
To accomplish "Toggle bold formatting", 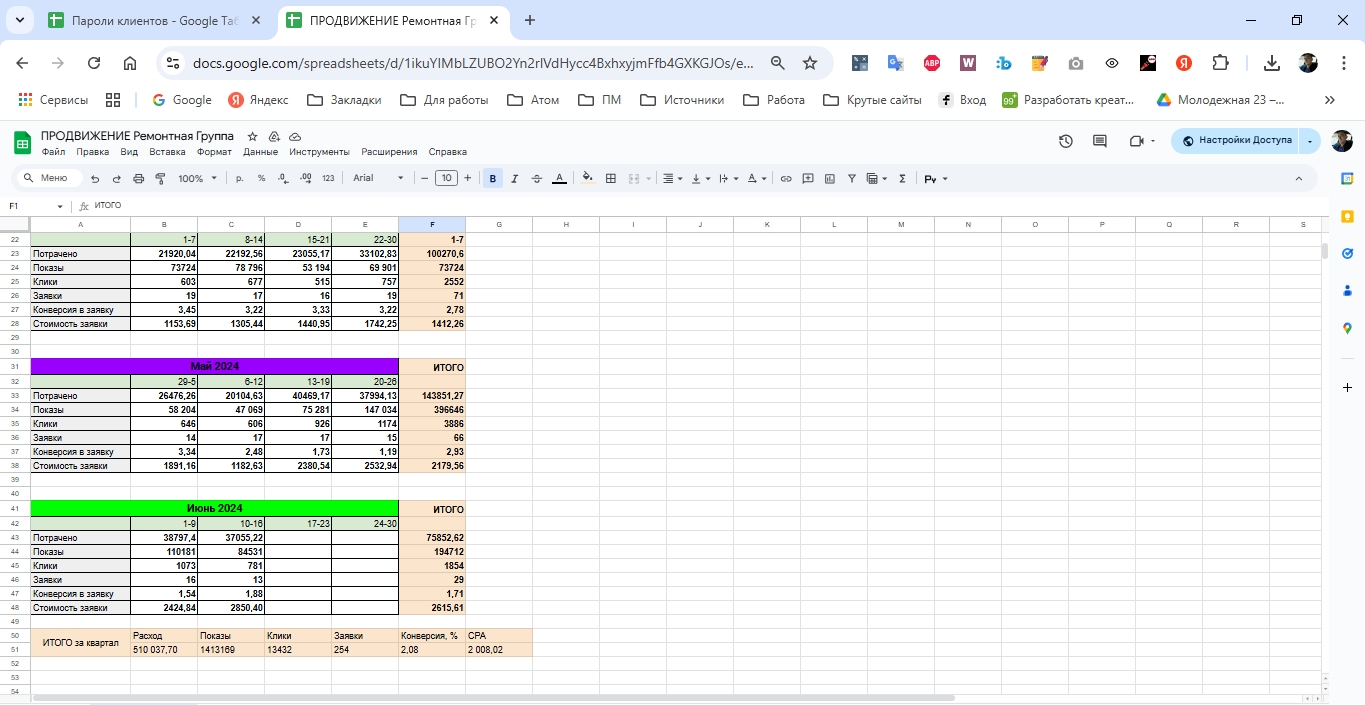I will (x=493, y=179).
